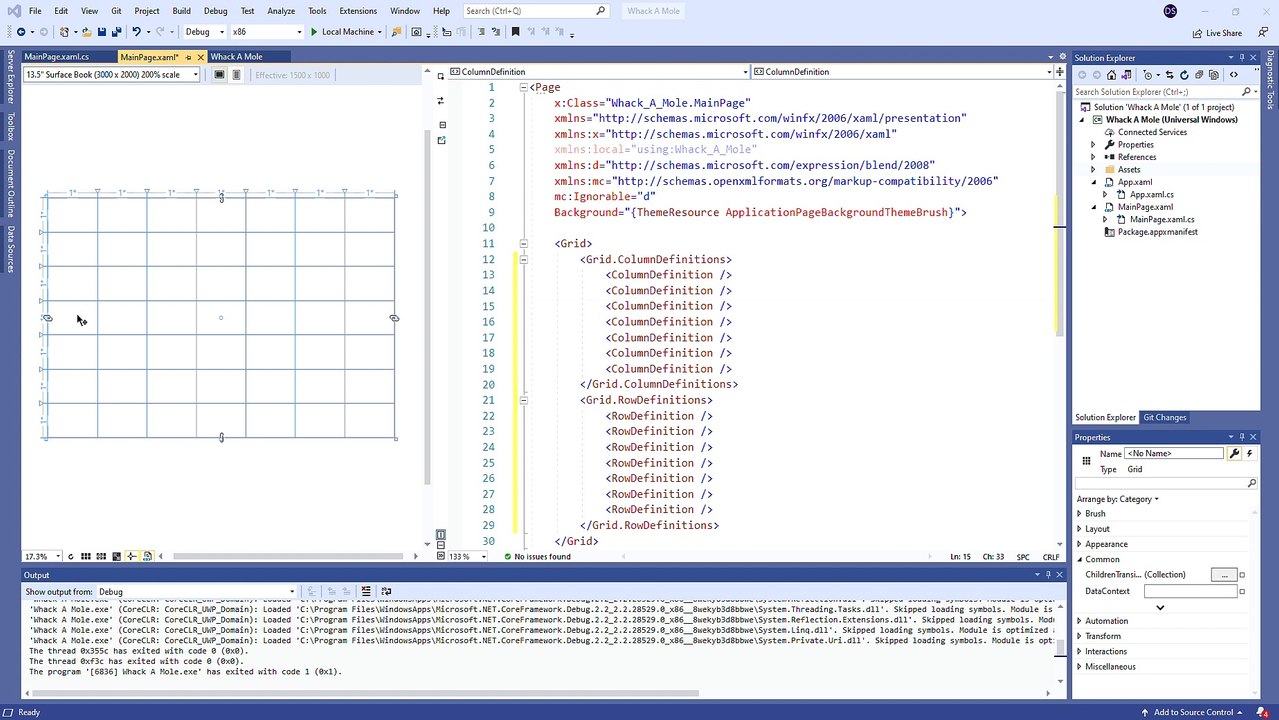Click Show All Files icon in Solution Explorer
The width and height of the screenshot is (1279, 720).
(x=1214, y=75)
